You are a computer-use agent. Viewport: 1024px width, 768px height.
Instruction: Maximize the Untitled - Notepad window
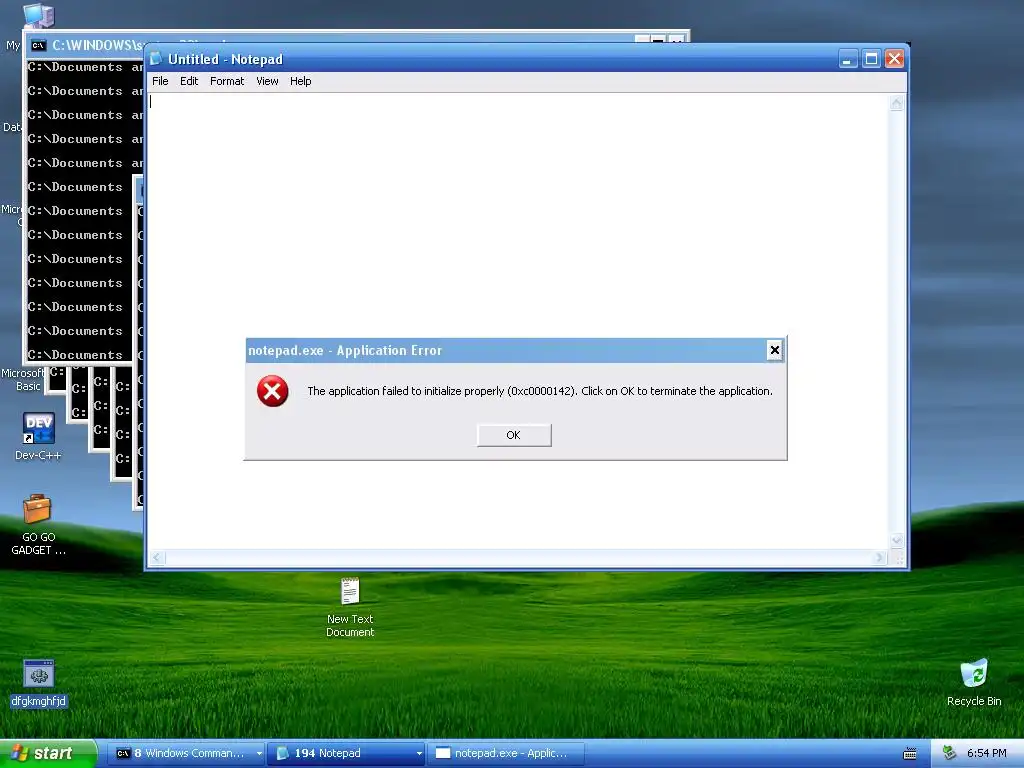pos(871,59)
